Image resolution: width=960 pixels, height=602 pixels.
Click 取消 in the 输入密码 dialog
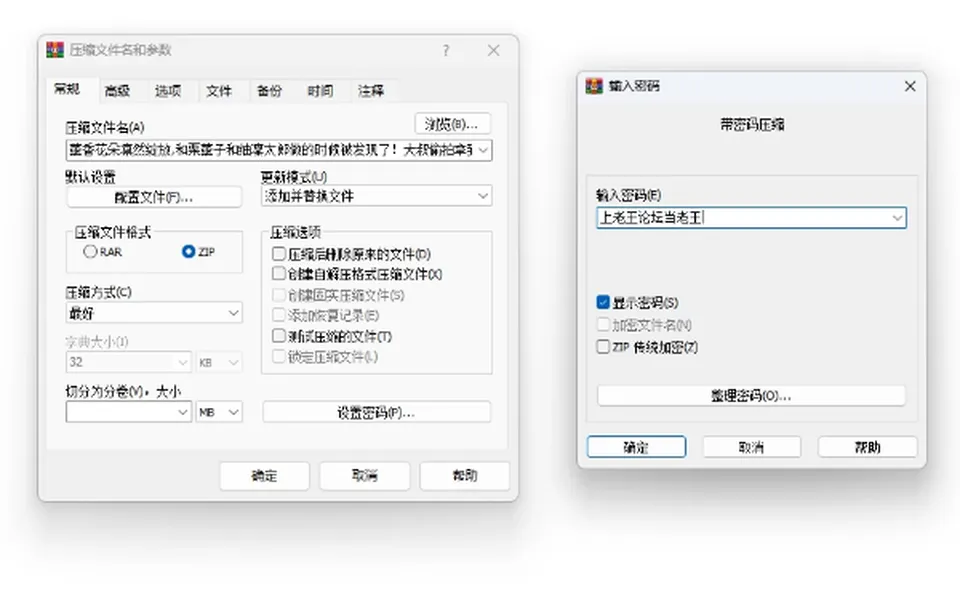(751, 447)
